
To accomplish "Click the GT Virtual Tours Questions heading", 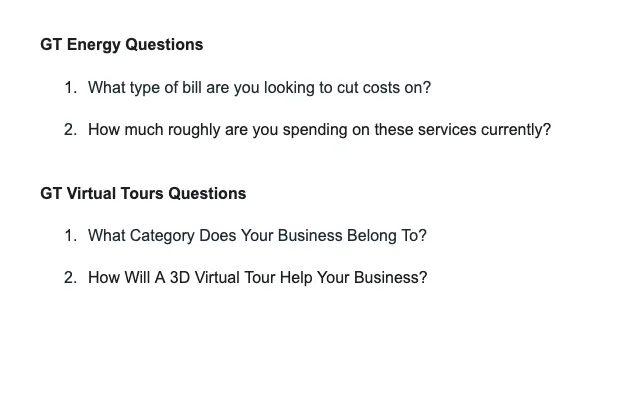I will (x=143, y=193).
